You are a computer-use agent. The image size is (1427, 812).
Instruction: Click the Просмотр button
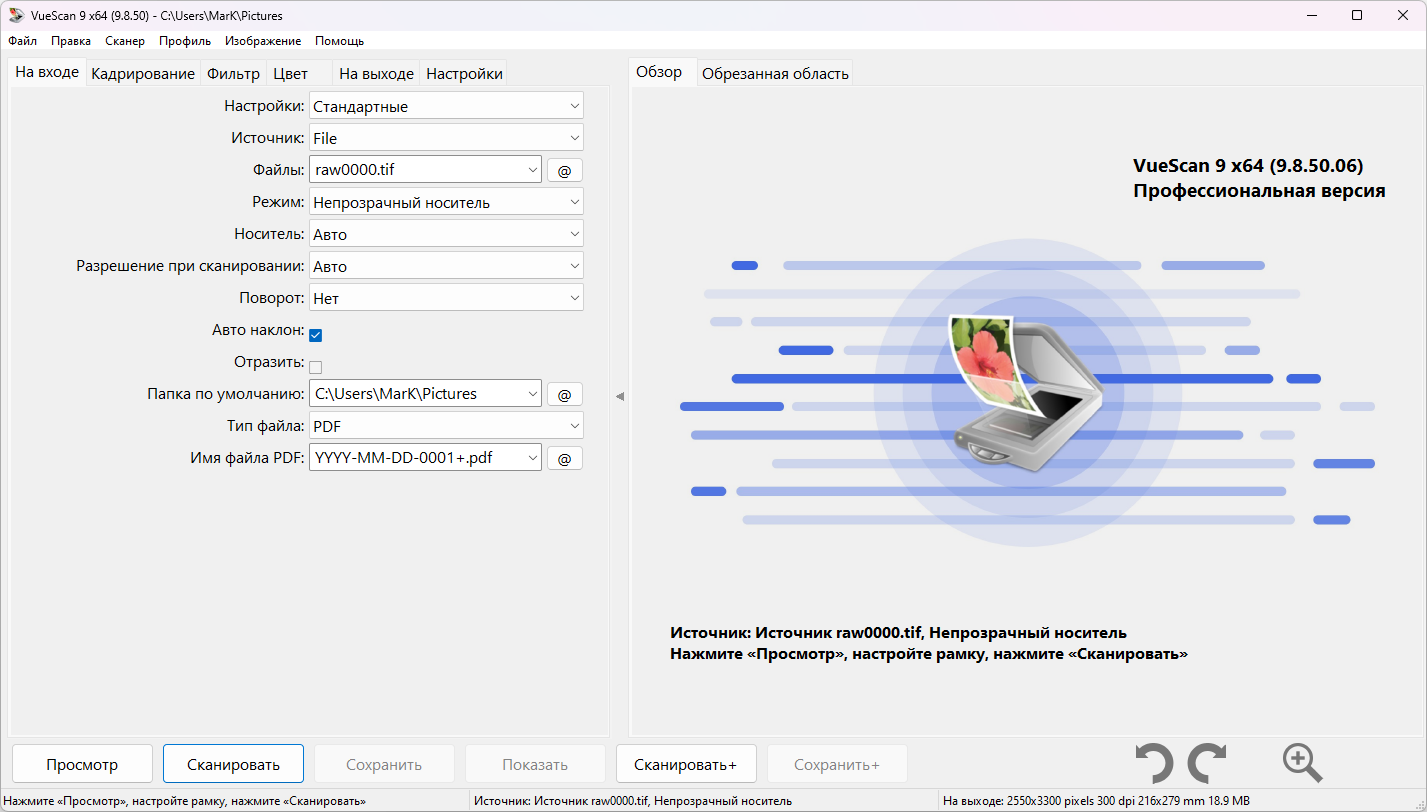82,764
